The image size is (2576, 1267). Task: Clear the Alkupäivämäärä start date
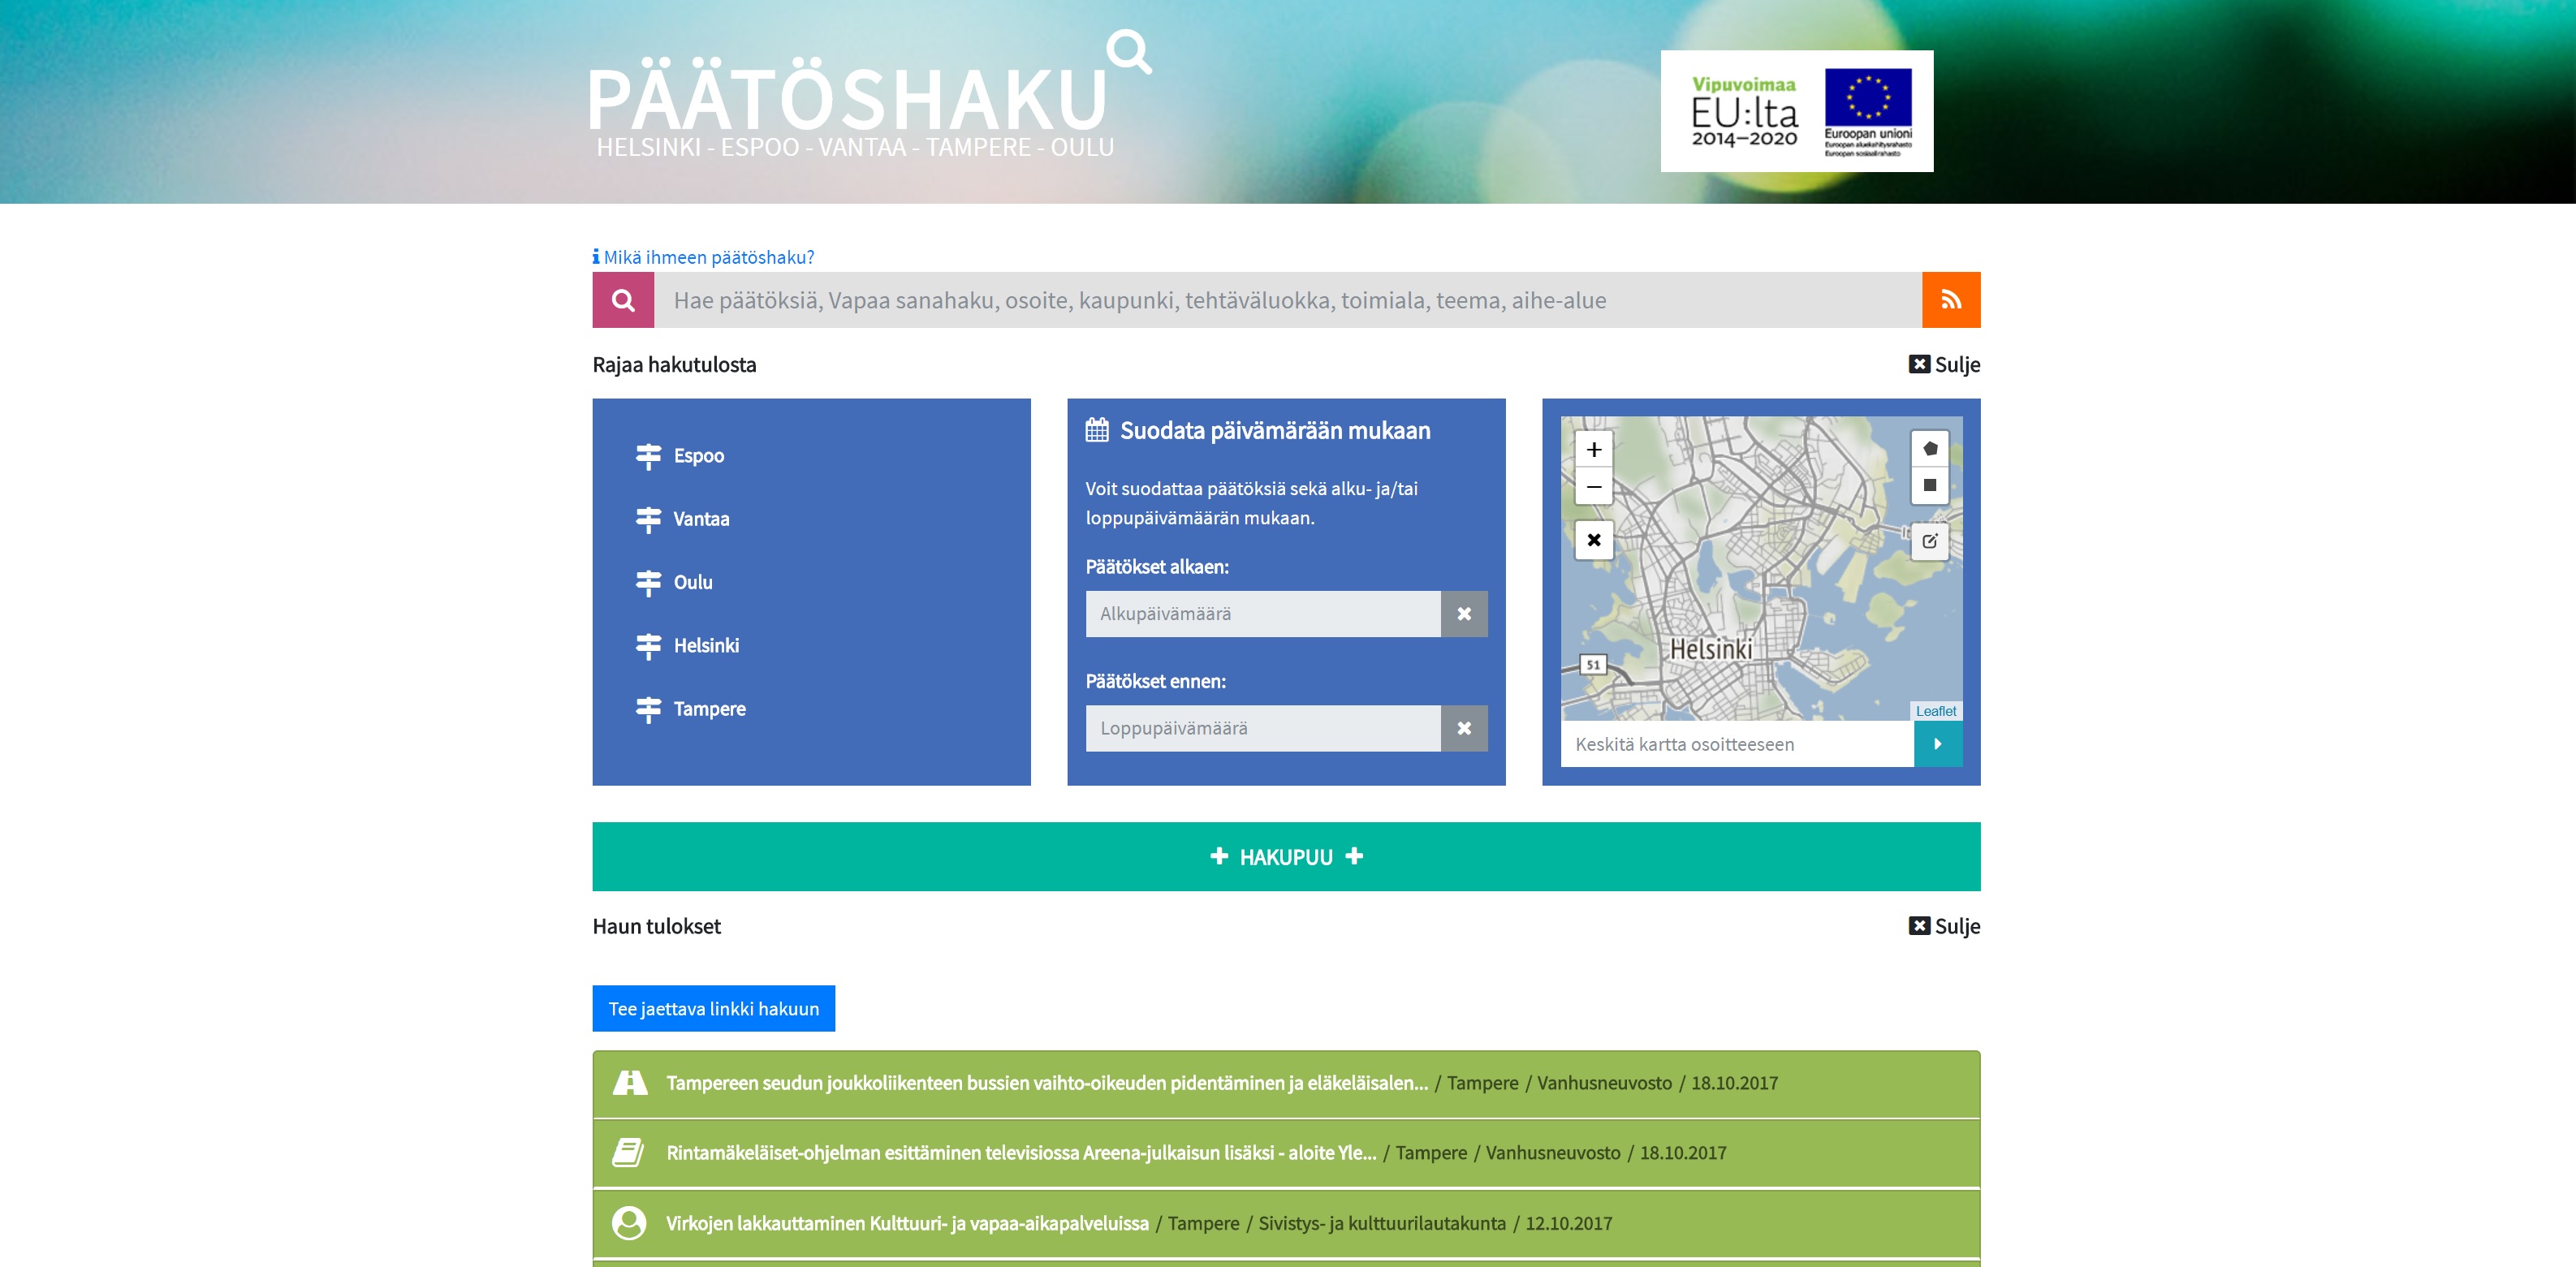click(1464, 614)
